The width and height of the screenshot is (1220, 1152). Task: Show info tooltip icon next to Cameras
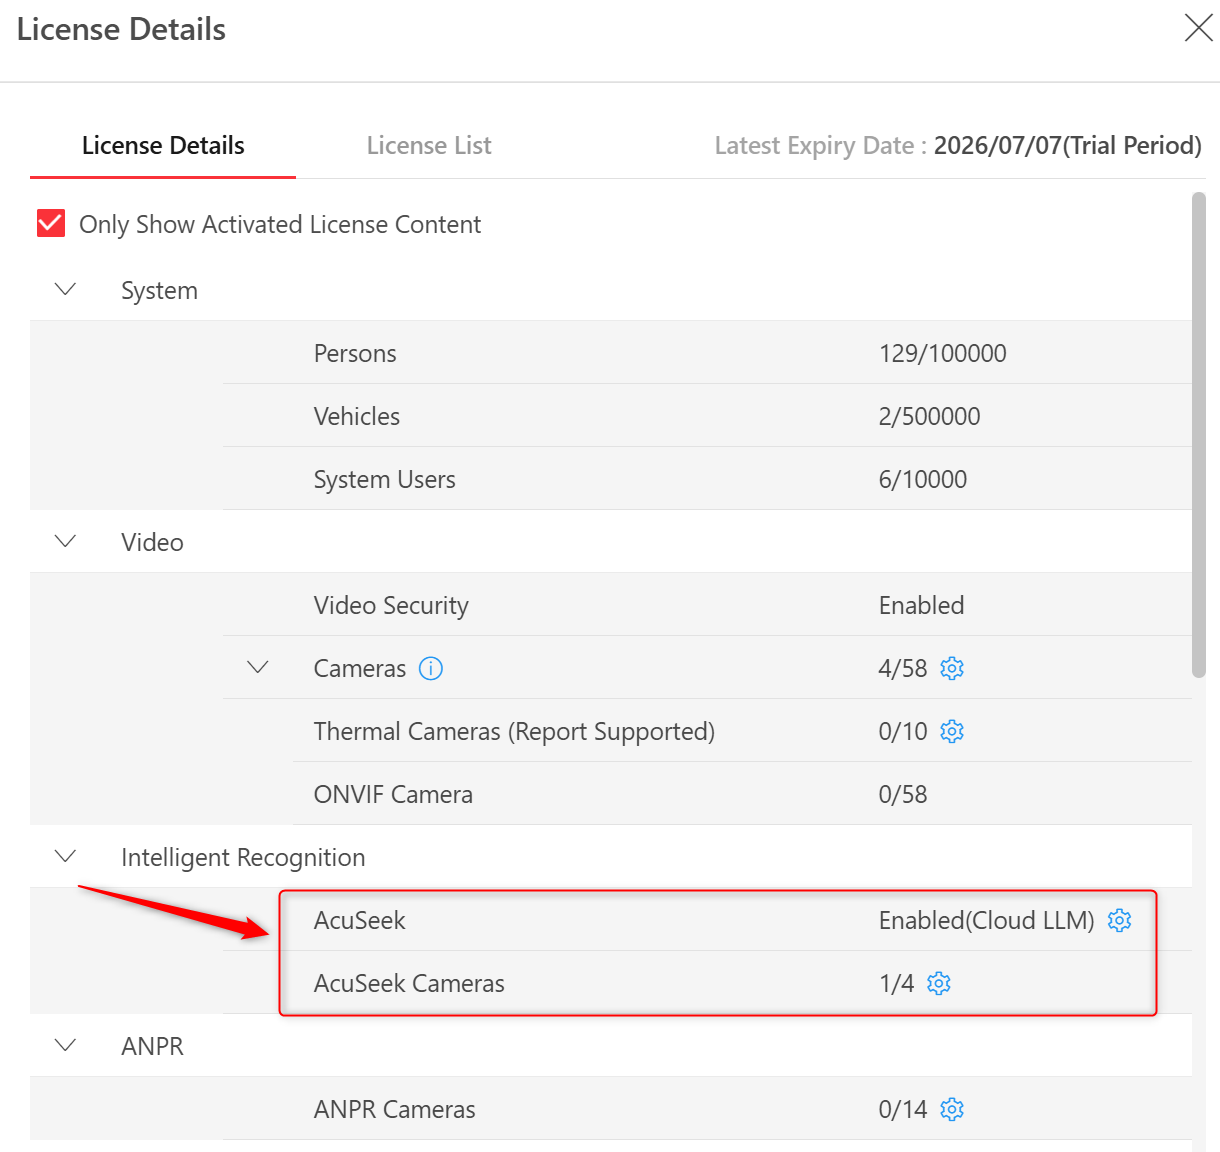(431, 668)
